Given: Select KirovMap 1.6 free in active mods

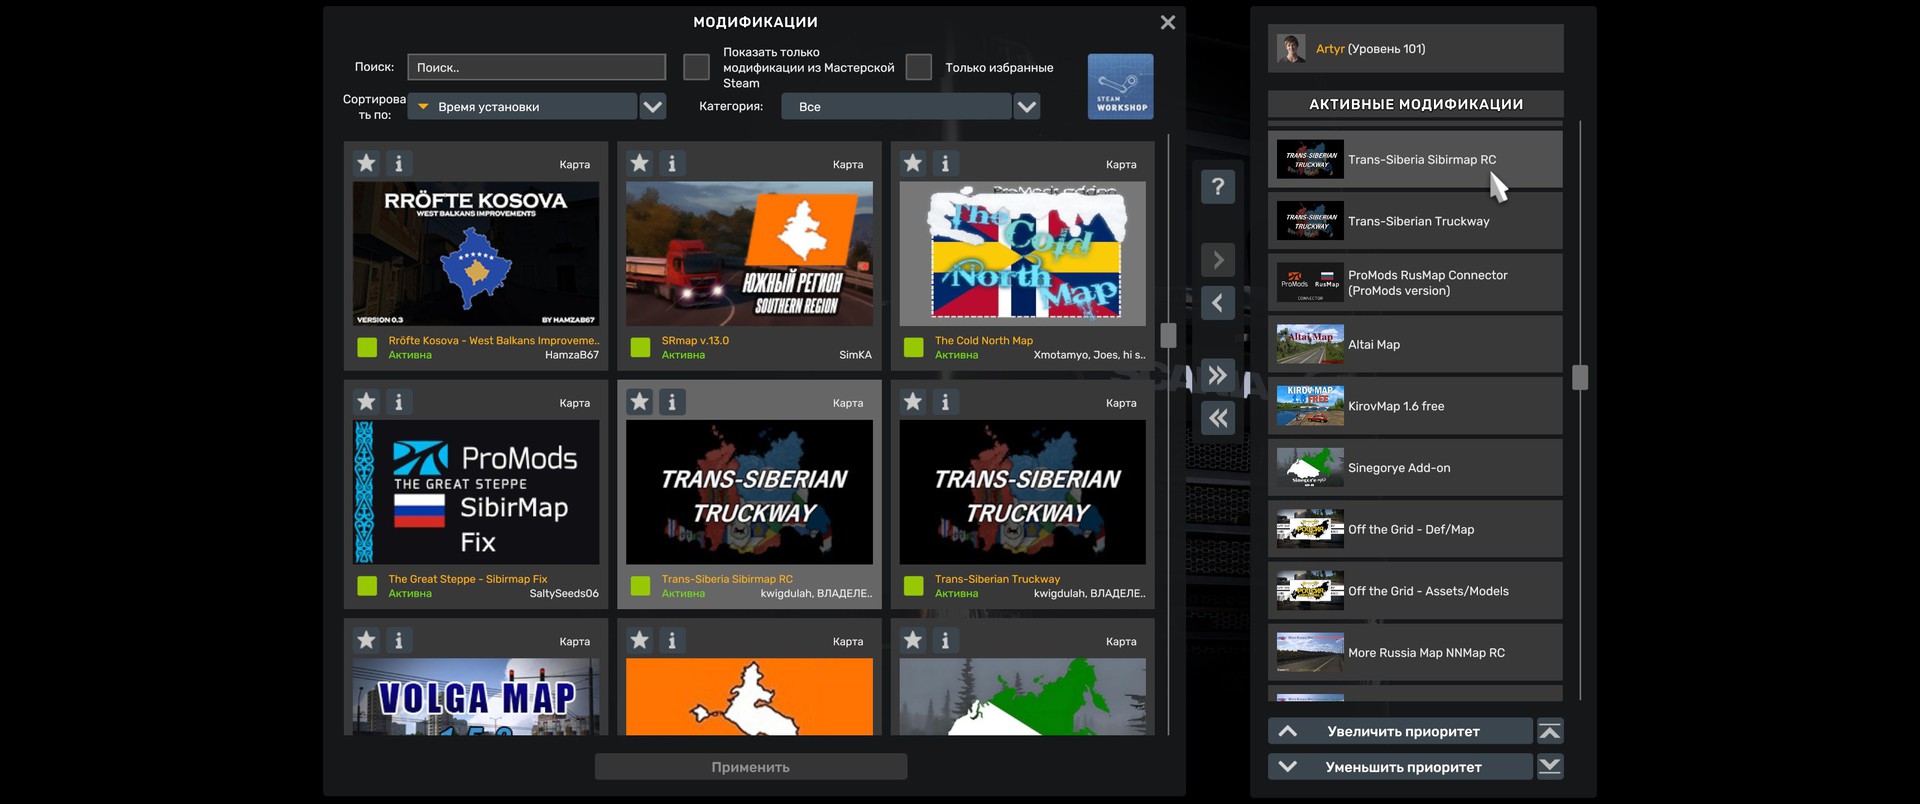Looking at the screenshot, I should [x=1415, y=406].
